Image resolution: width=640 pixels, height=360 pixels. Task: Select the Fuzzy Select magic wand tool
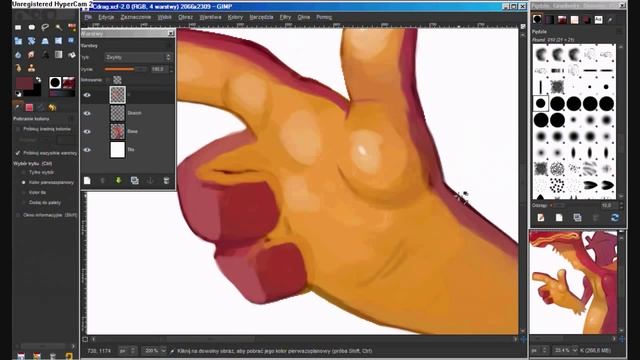tap(59, 27)
